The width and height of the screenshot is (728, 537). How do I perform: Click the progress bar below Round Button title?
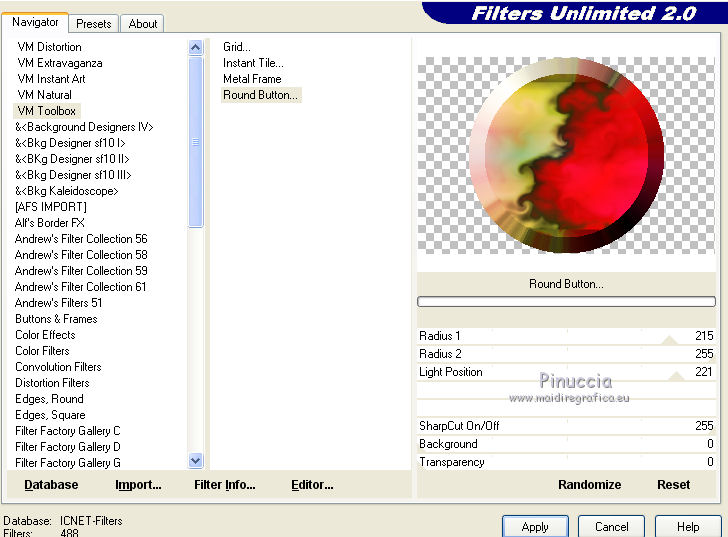coord(566,302)
